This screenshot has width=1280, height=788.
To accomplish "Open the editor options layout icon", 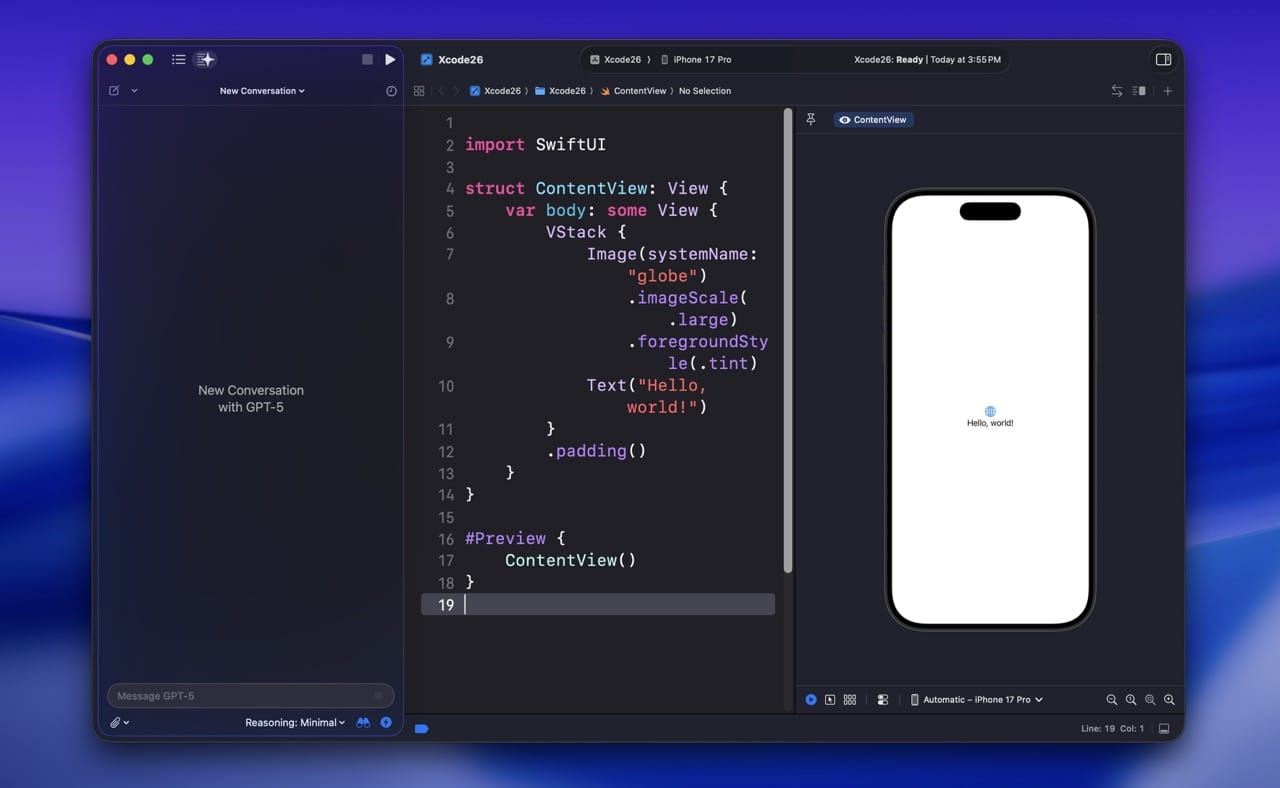I will point(1139,91).
